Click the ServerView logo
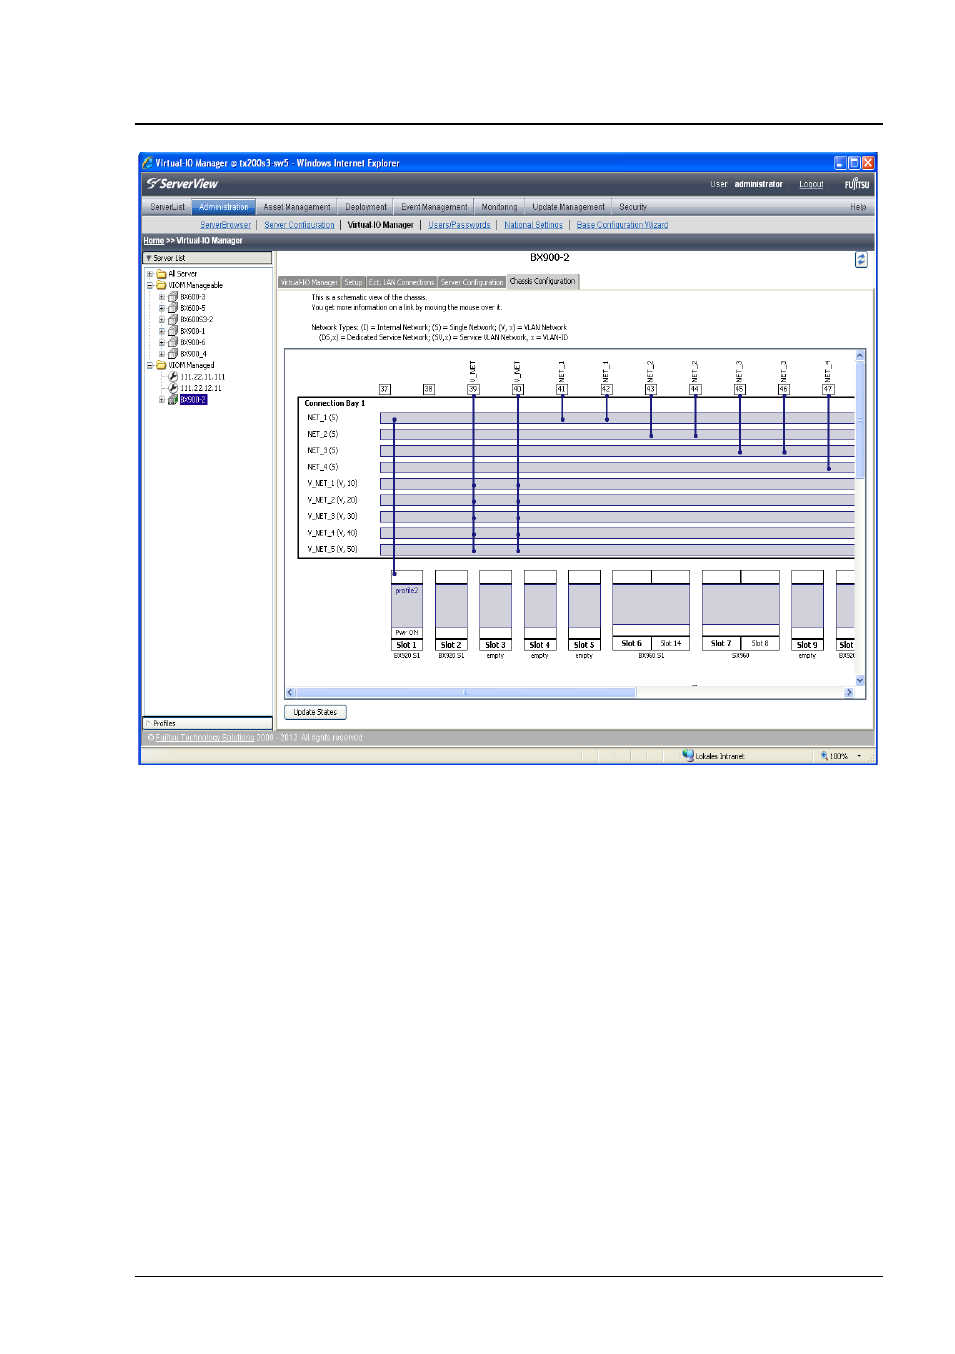955x1354 pixels. [182, 184]
